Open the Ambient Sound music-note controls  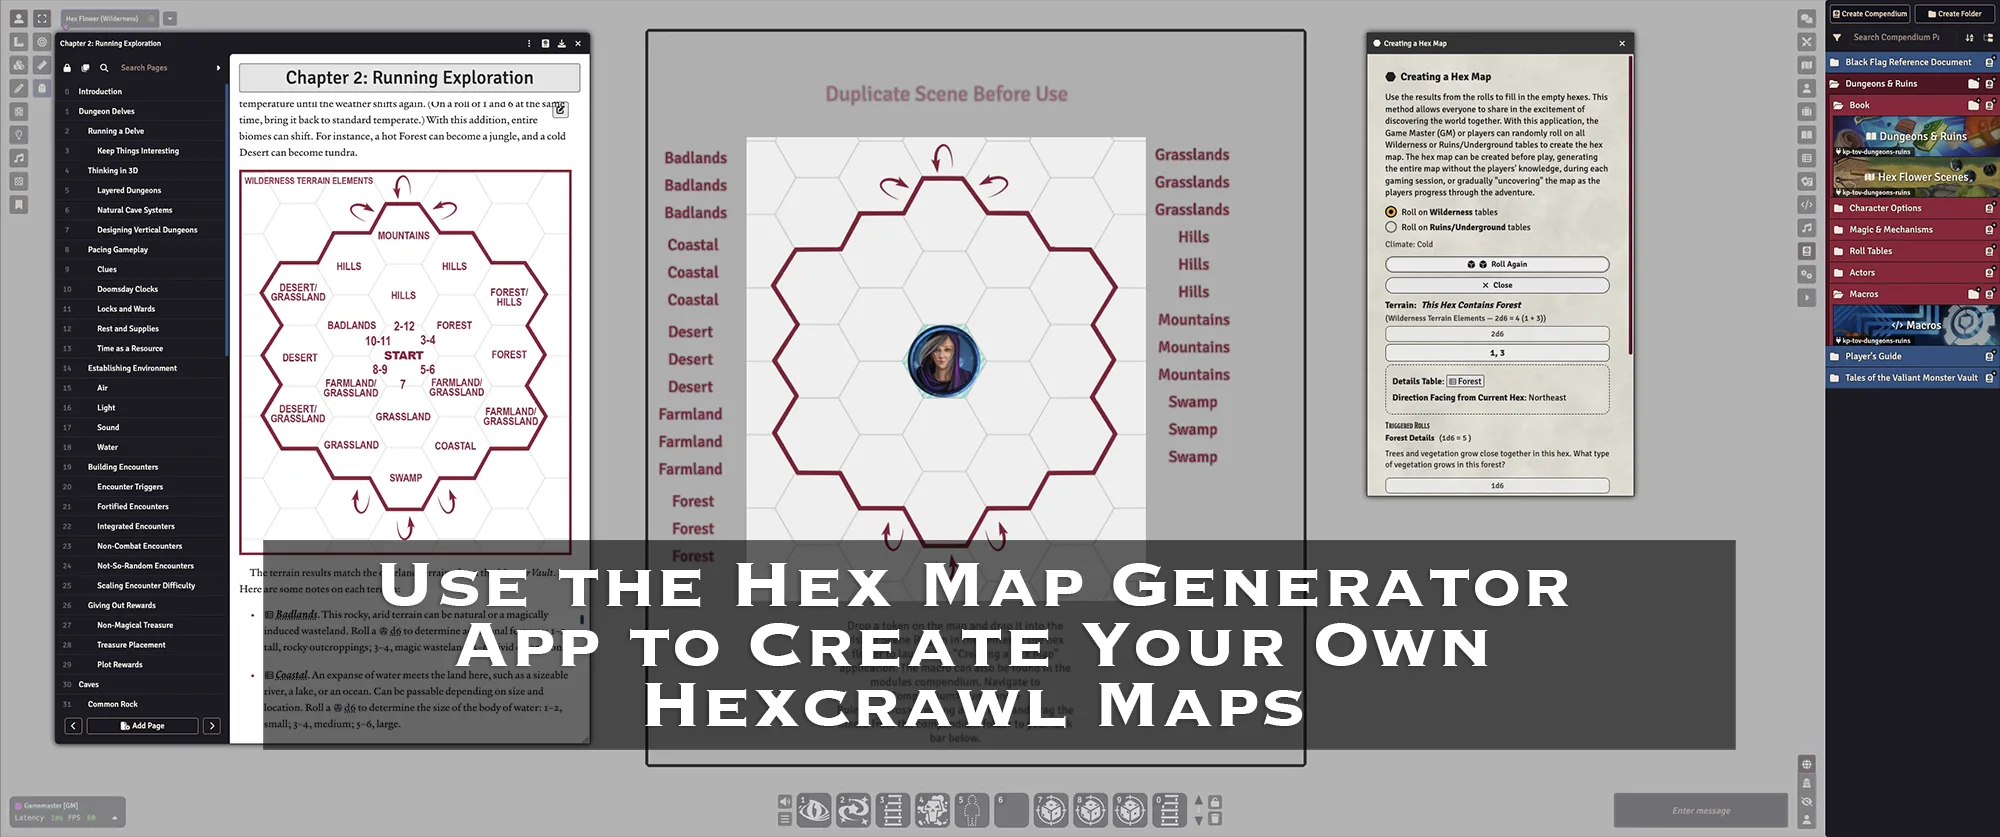pyautogui.click(x=18, y=158)
